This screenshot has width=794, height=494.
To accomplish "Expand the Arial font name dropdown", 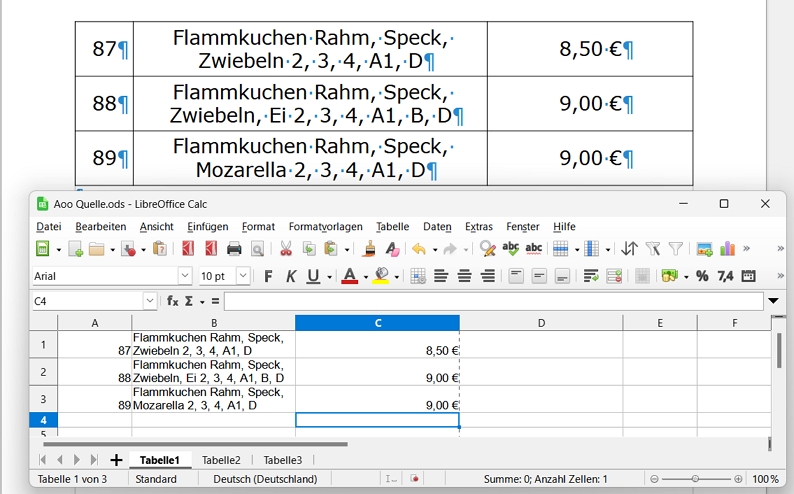I will (185, 276).
